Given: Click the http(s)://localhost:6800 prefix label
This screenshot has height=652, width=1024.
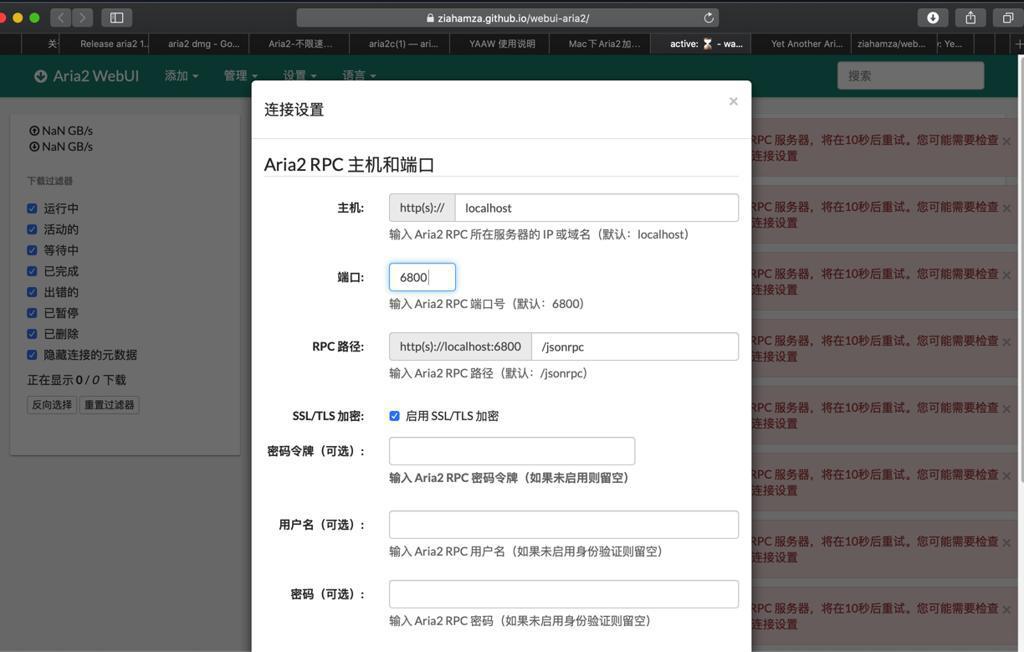Looking at the screenshot, I should 460,347.
